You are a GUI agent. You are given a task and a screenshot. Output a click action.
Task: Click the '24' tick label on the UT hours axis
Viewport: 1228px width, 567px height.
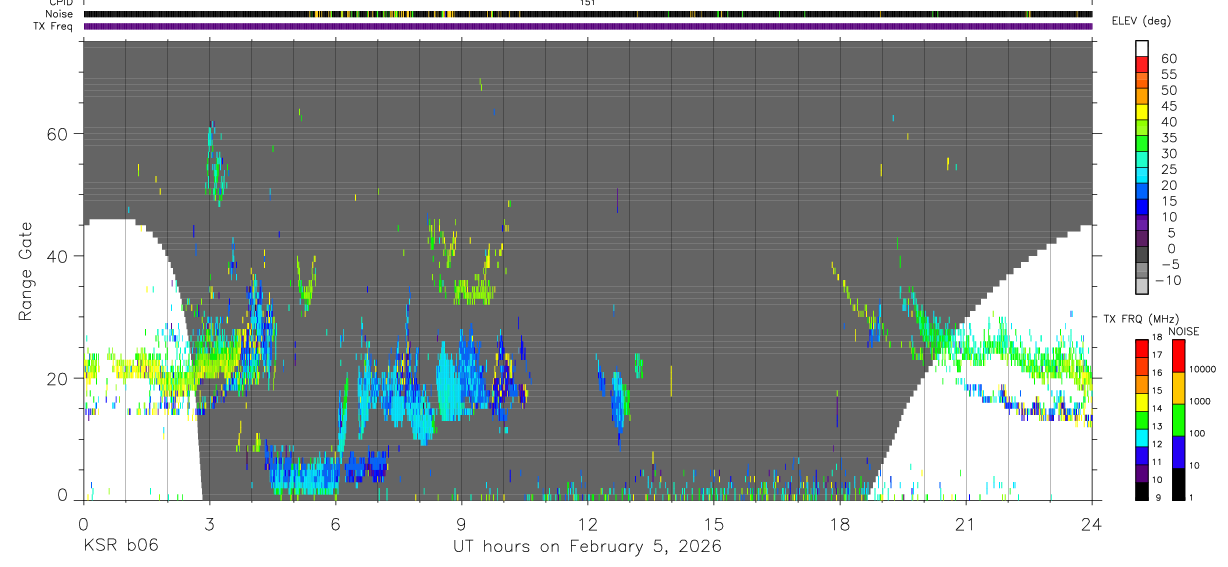1091,523
